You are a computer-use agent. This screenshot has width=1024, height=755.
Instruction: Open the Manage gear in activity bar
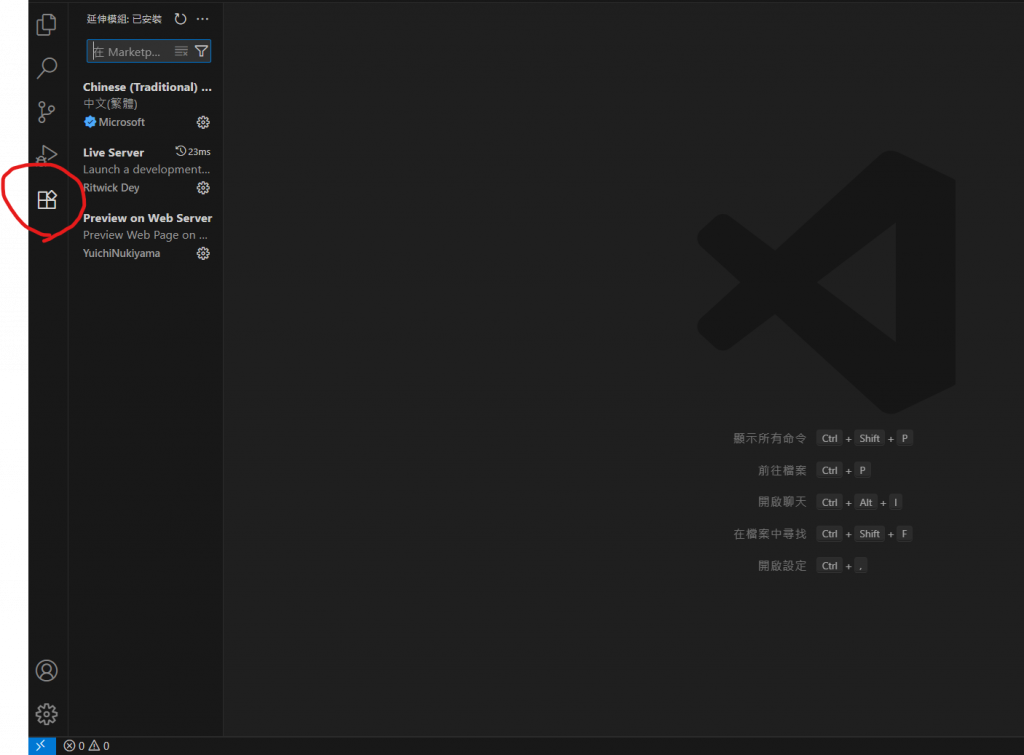(x=46, y=714)
